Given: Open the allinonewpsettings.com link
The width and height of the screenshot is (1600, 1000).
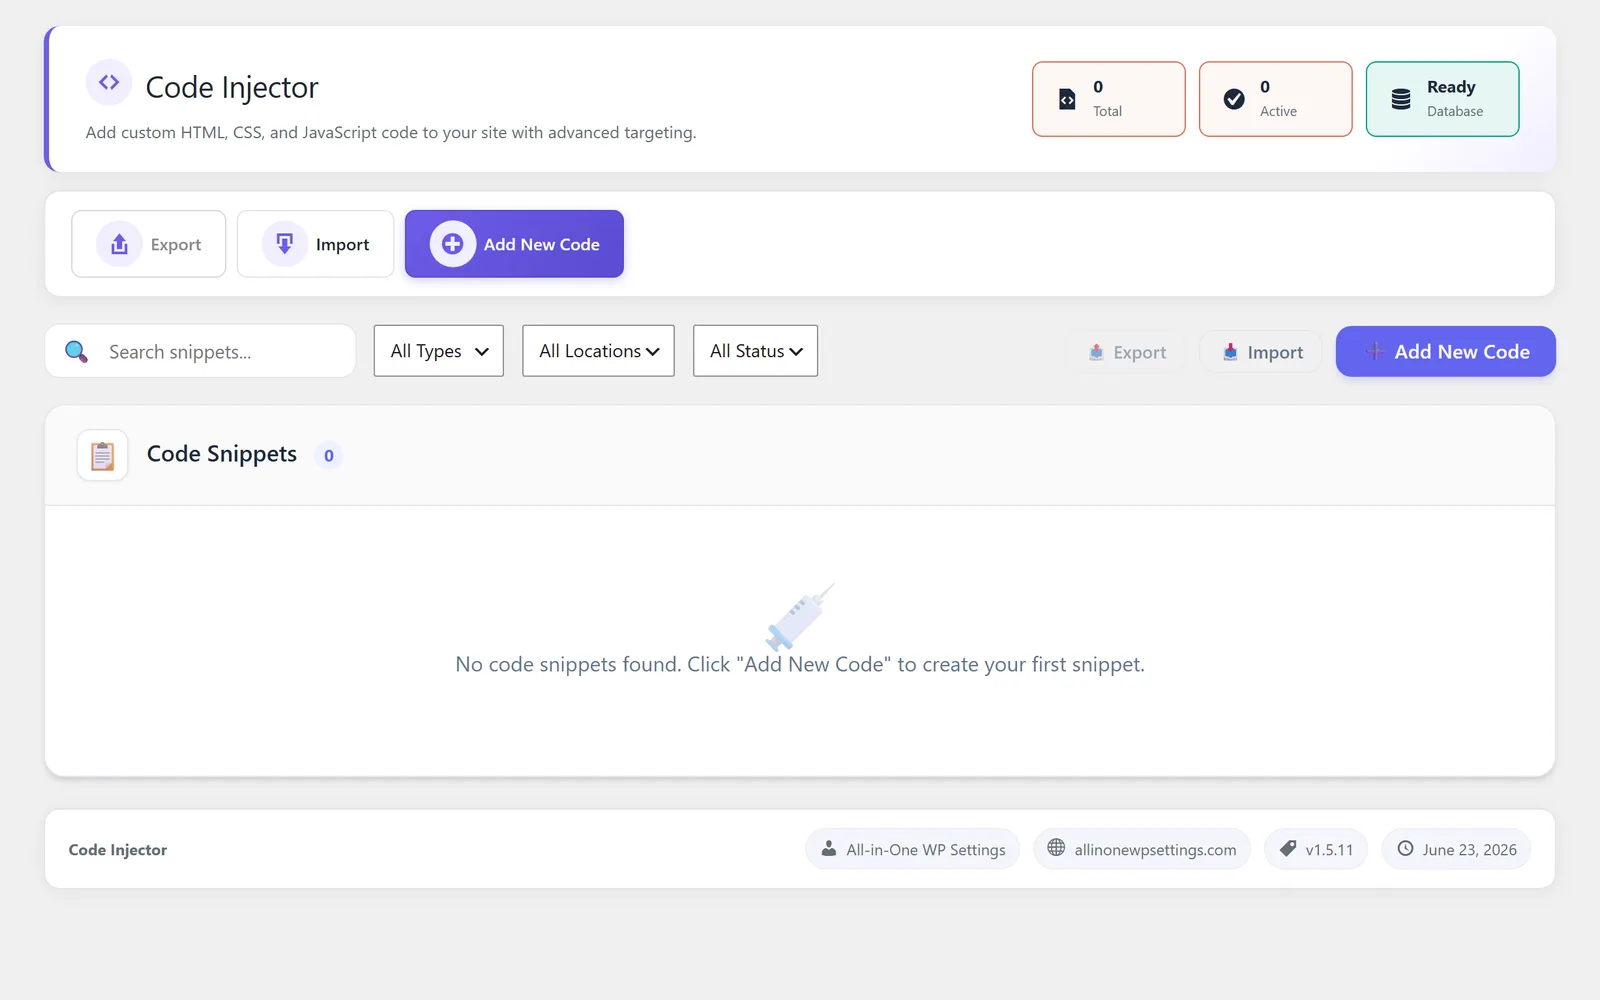Looking at the screenshot, I should point(1155,850).
